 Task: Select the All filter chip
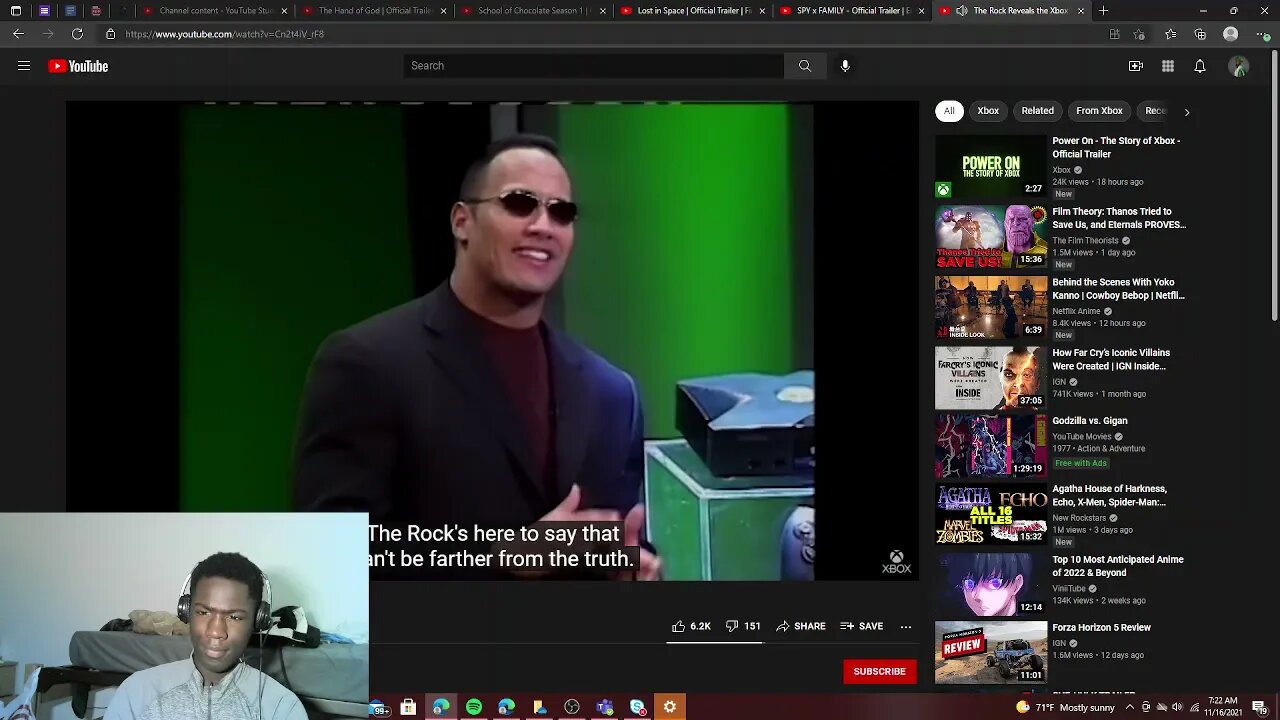949,111
